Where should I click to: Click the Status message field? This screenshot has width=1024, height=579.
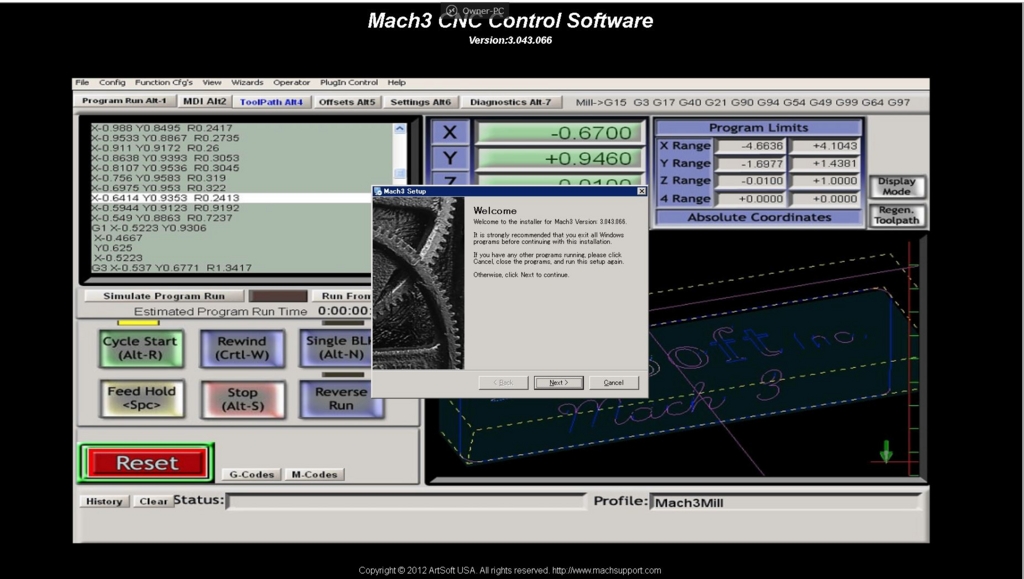(406, 501)
